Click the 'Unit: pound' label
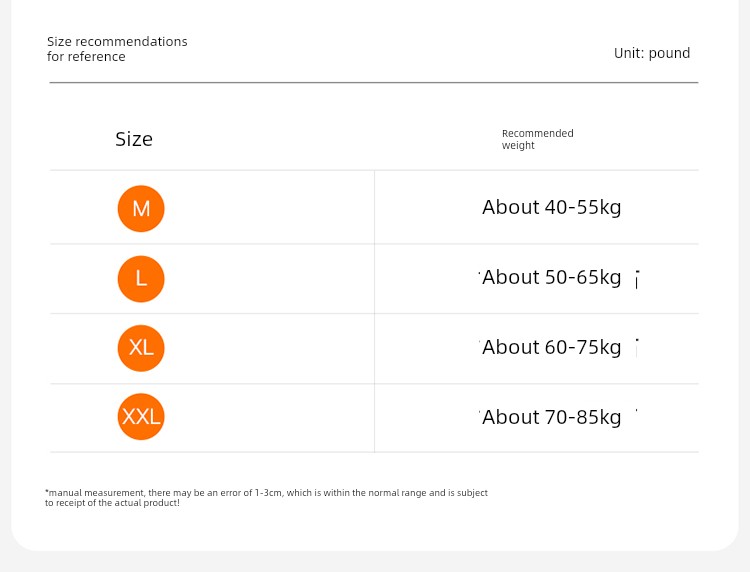The image size is (750, 572). 652,53
